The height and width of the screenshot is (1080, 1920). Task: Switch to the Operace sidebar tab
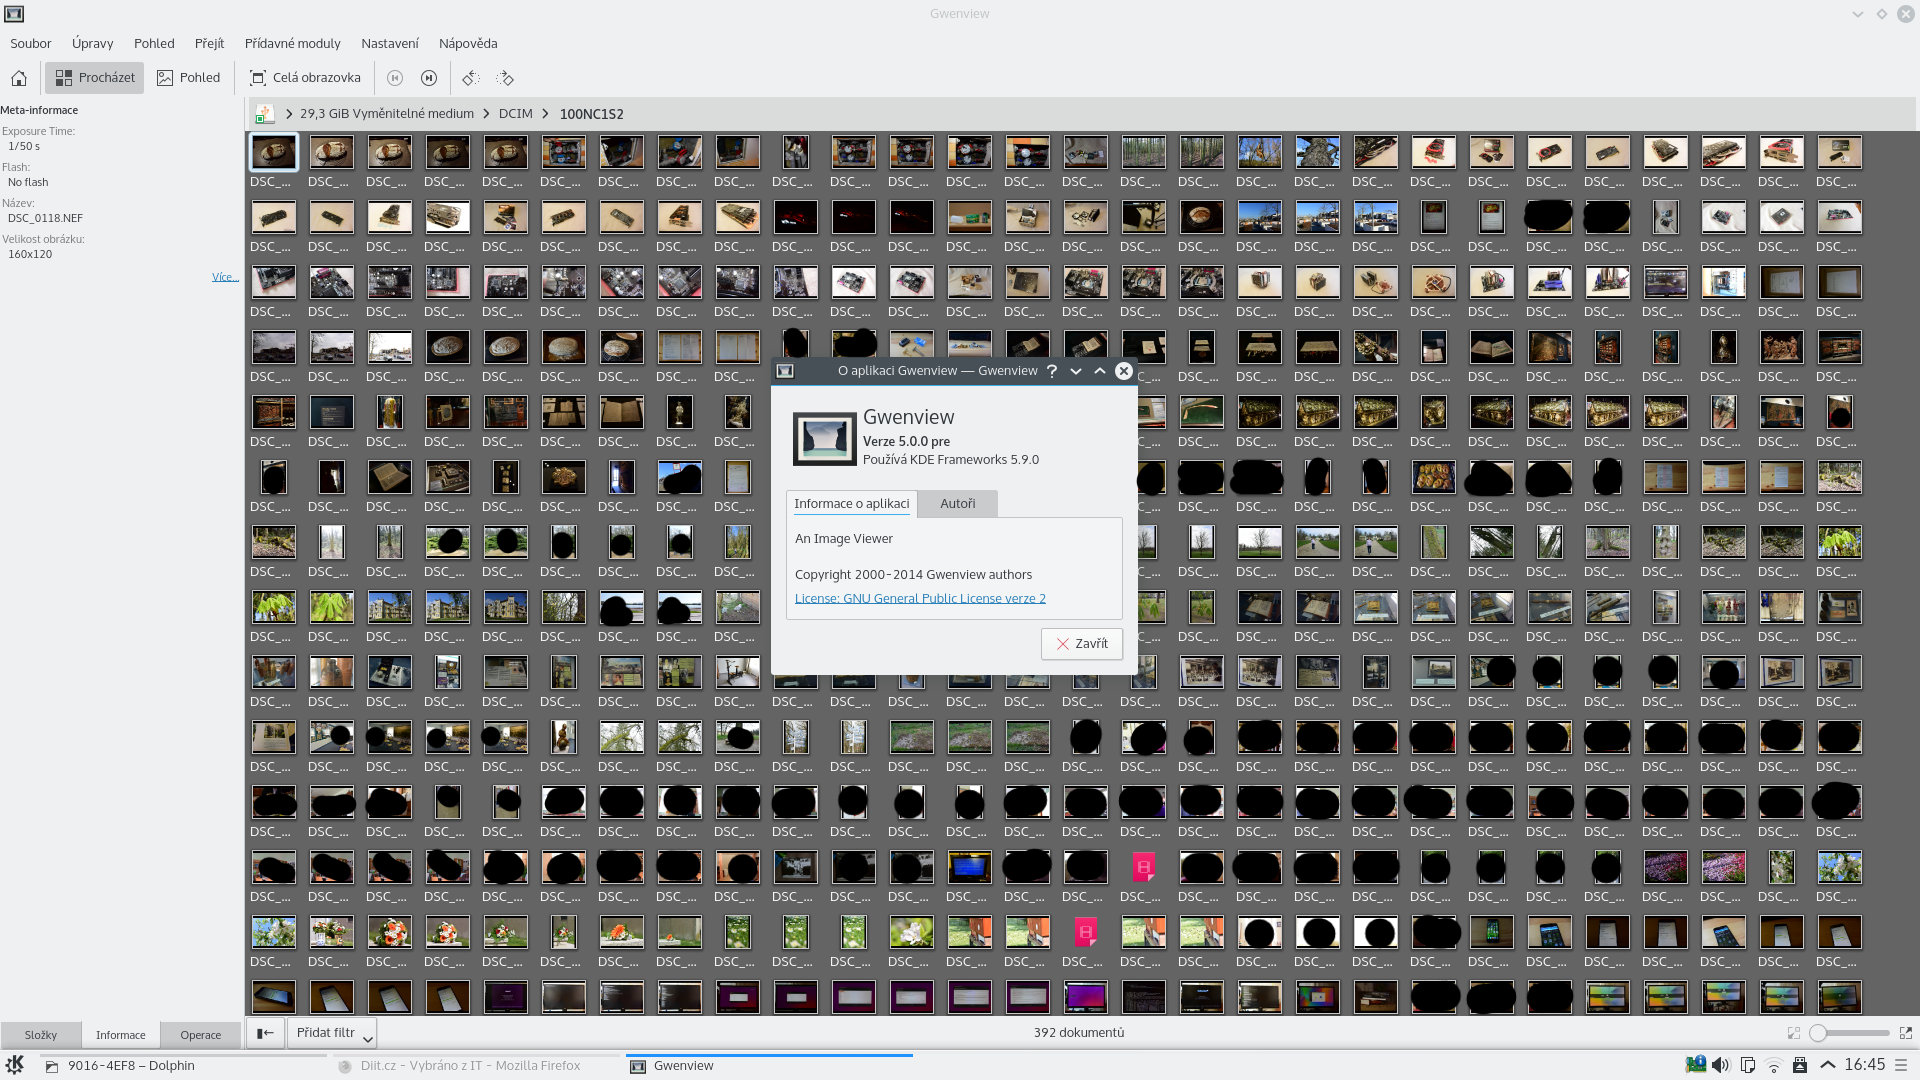(x=201, y=1035)
